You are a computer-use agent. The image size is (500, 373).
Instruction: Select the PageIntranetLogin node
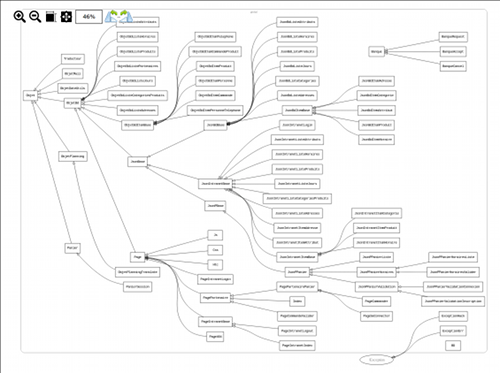215,279
